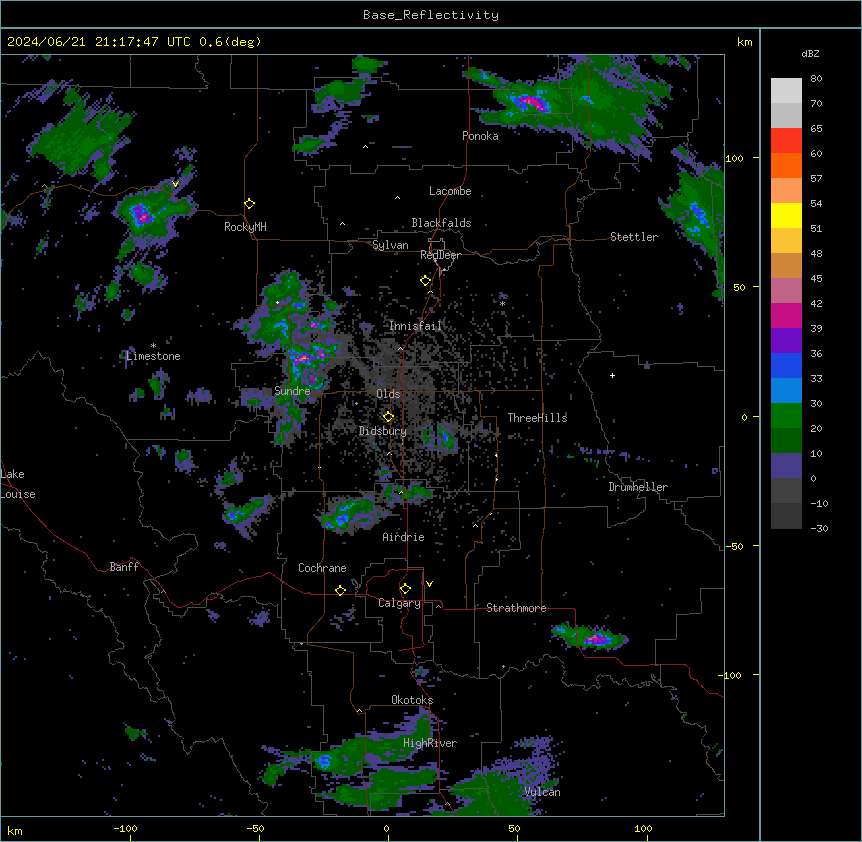
Task: Click the yellow station marker near RockyMH
Action: click(x=249, y=204)
